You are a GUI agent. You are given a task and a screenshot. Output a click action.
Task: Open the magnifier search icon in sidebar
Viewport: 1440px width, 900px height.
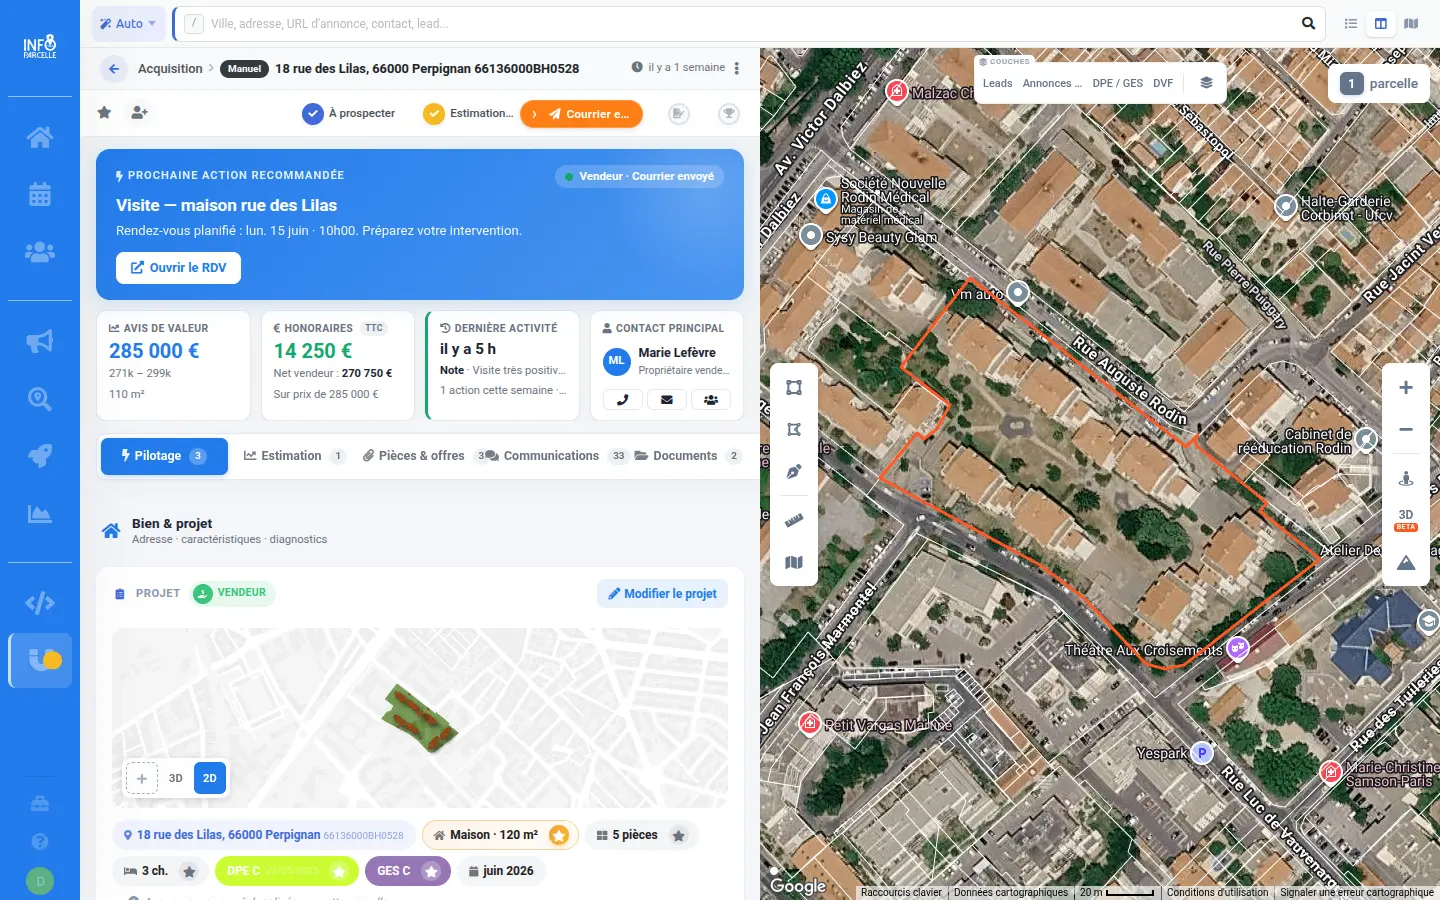coord(40,399)
